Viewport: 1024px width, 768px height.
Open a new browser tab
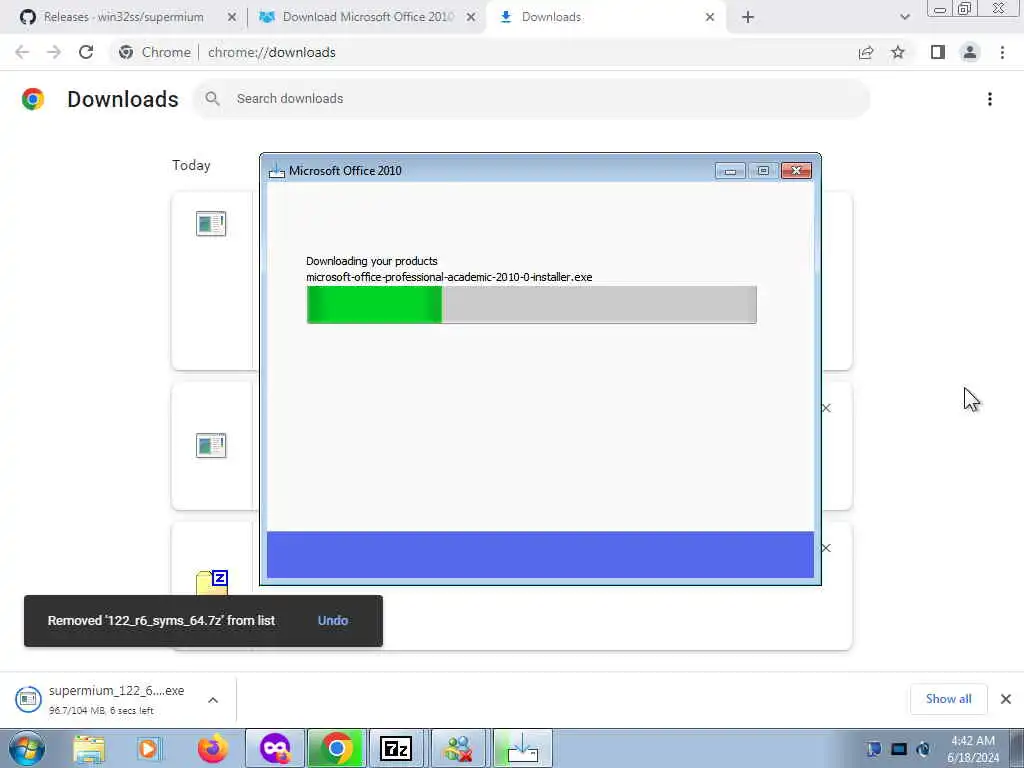748,18
